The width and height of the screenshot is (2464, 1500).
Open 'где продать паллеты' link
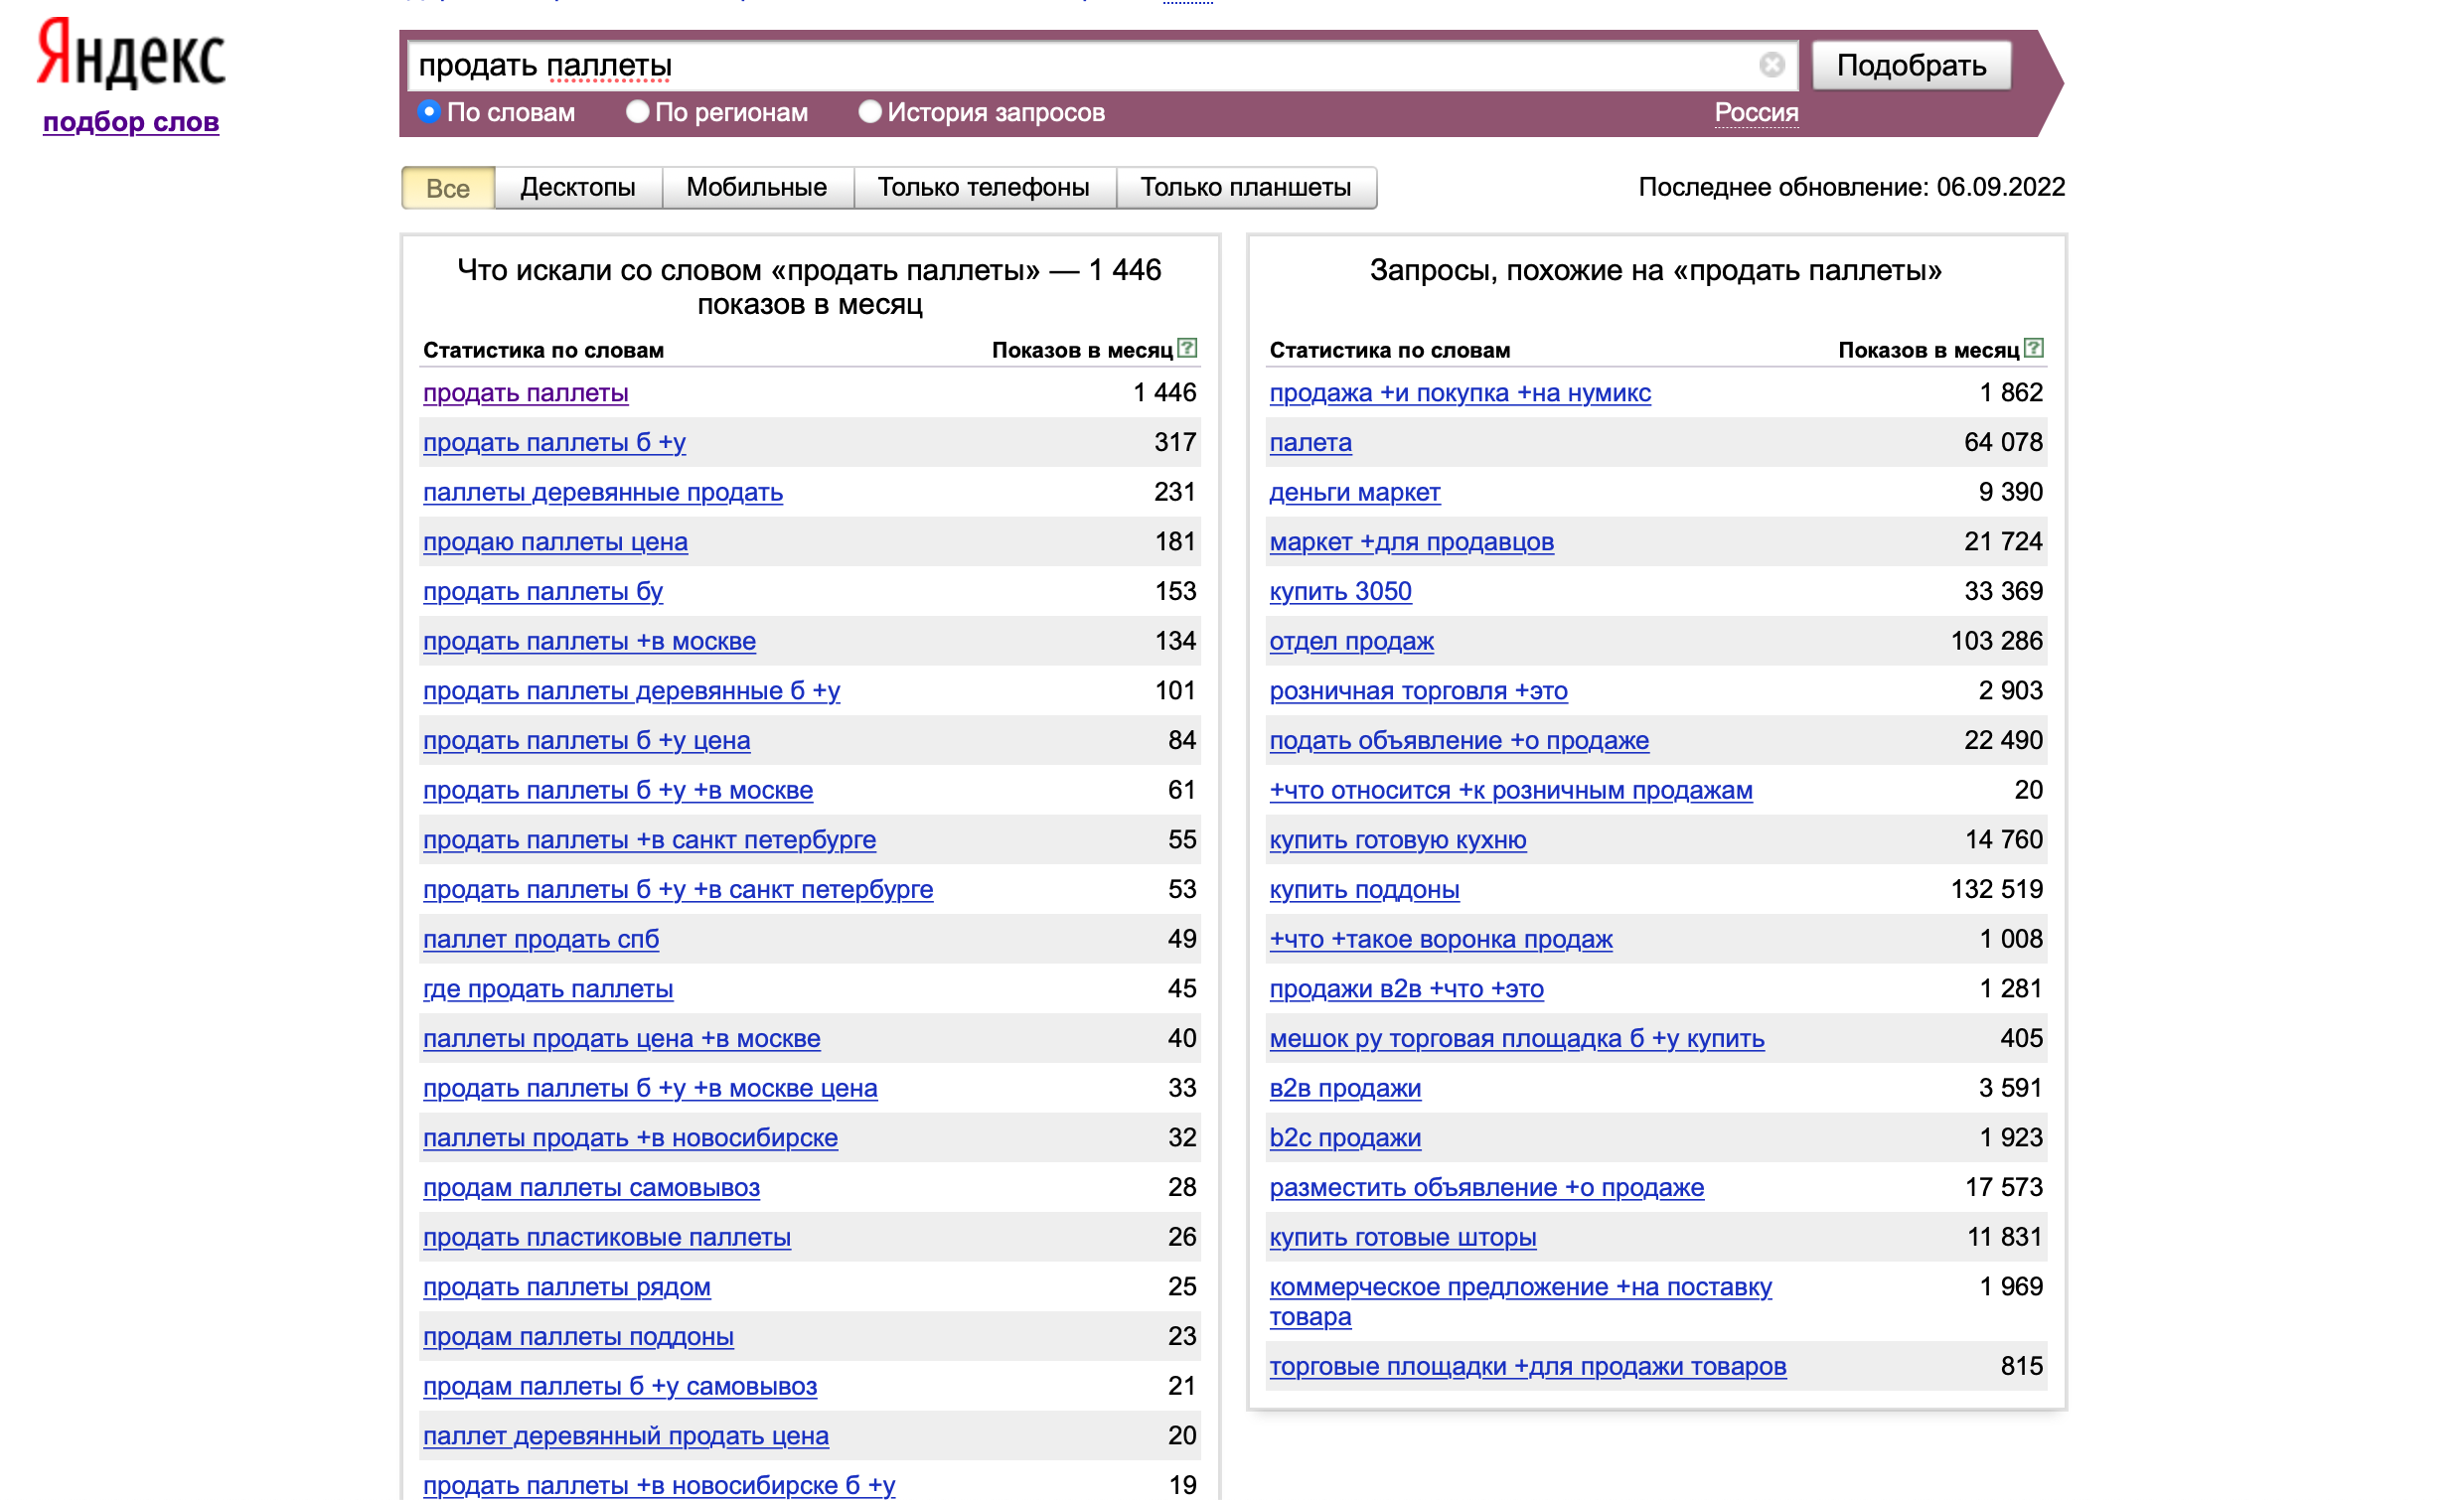click(x=548, y=989)
